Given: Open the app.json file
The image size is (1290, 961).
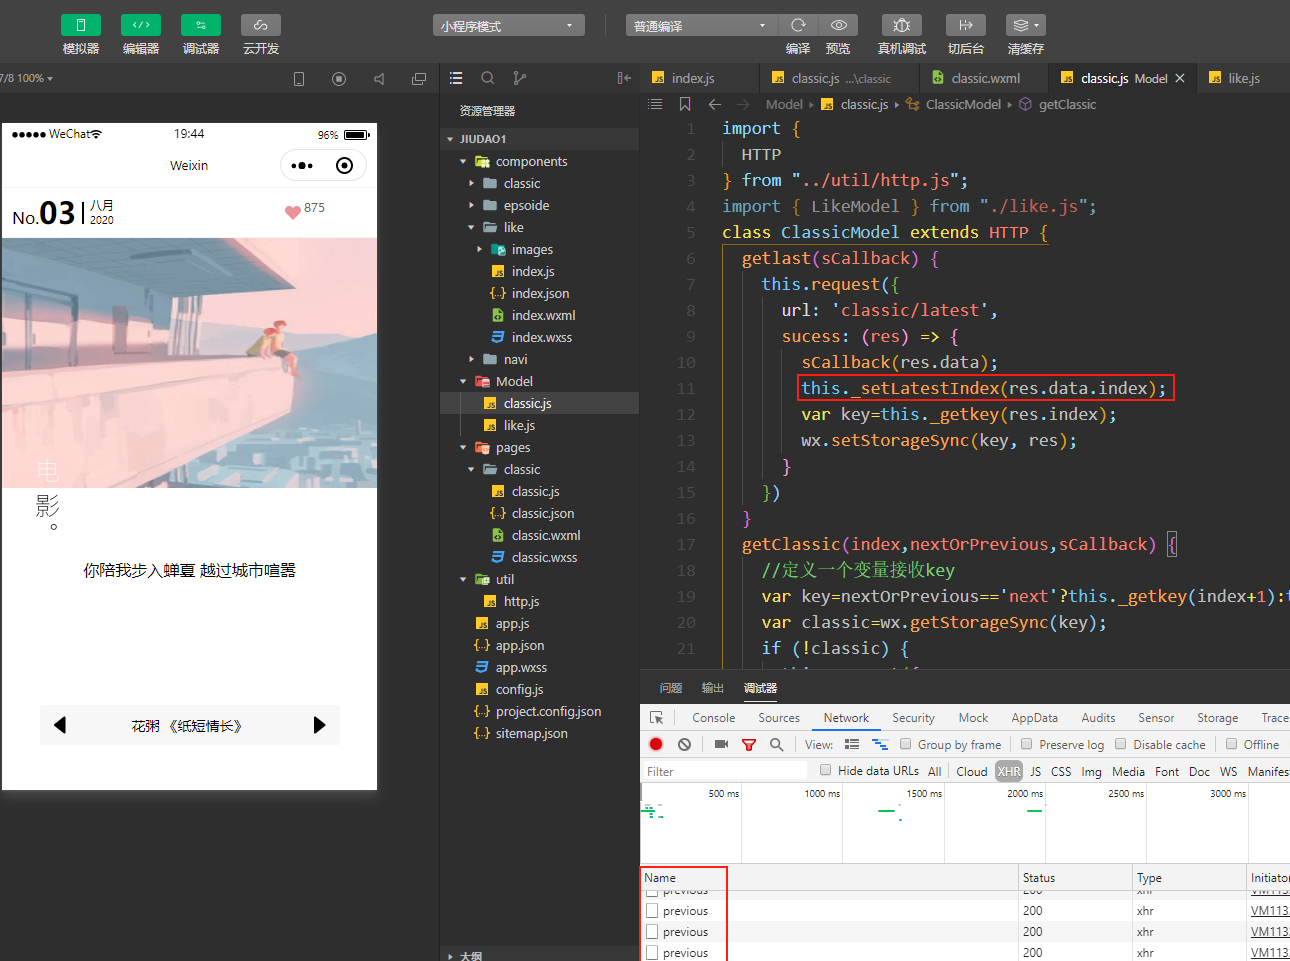Looking at the screenshot, I should coord(519,645).
